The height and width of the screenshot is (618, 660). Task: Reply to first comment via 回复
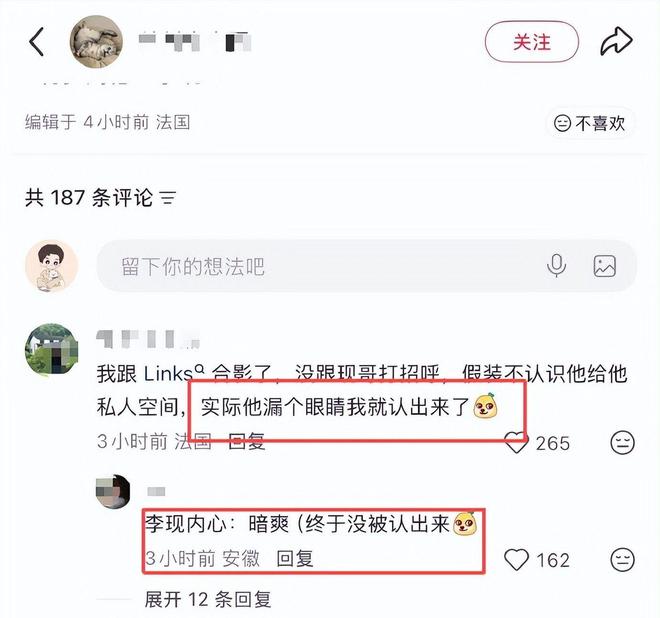pos(246,442)
